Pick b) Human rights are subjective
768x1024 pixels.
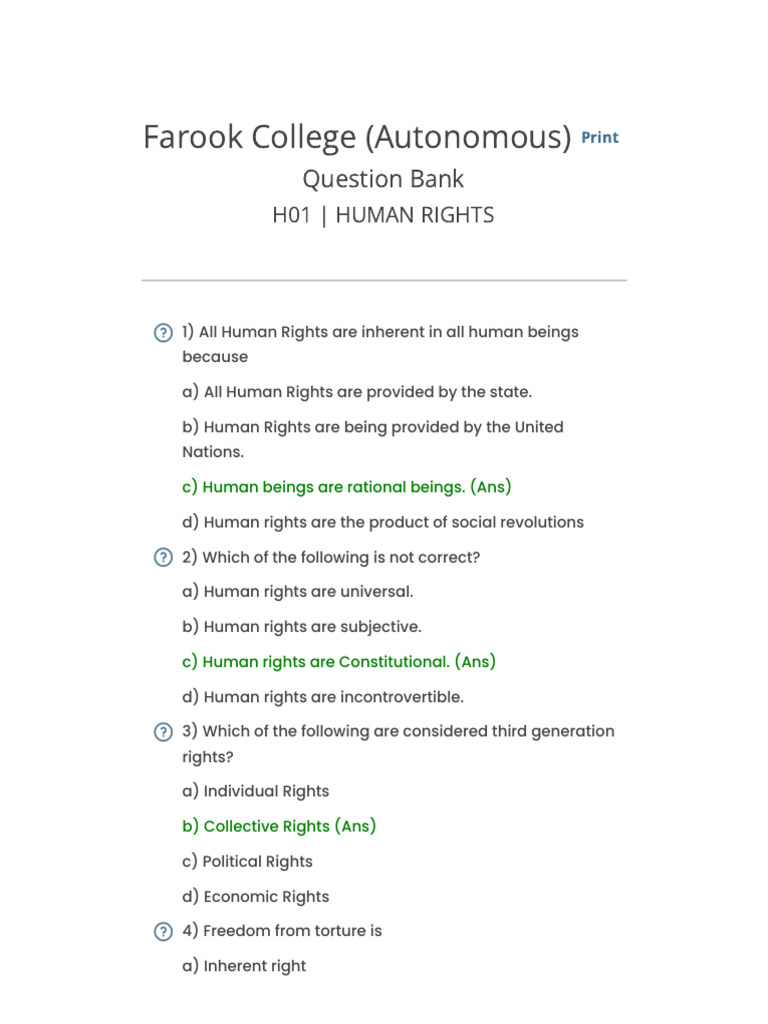[x=302, y=627]
